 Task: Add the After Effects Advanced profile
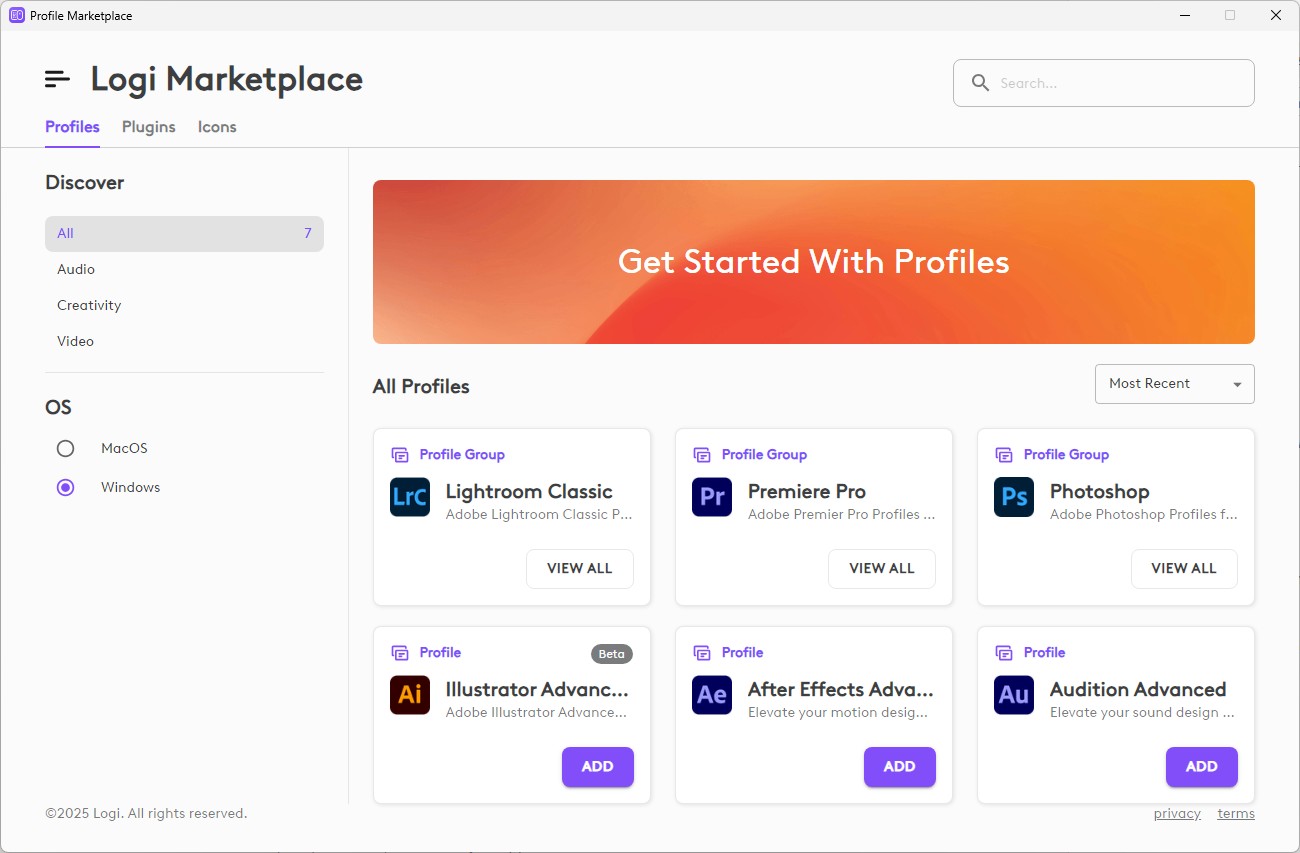click(x=899, y=766)
